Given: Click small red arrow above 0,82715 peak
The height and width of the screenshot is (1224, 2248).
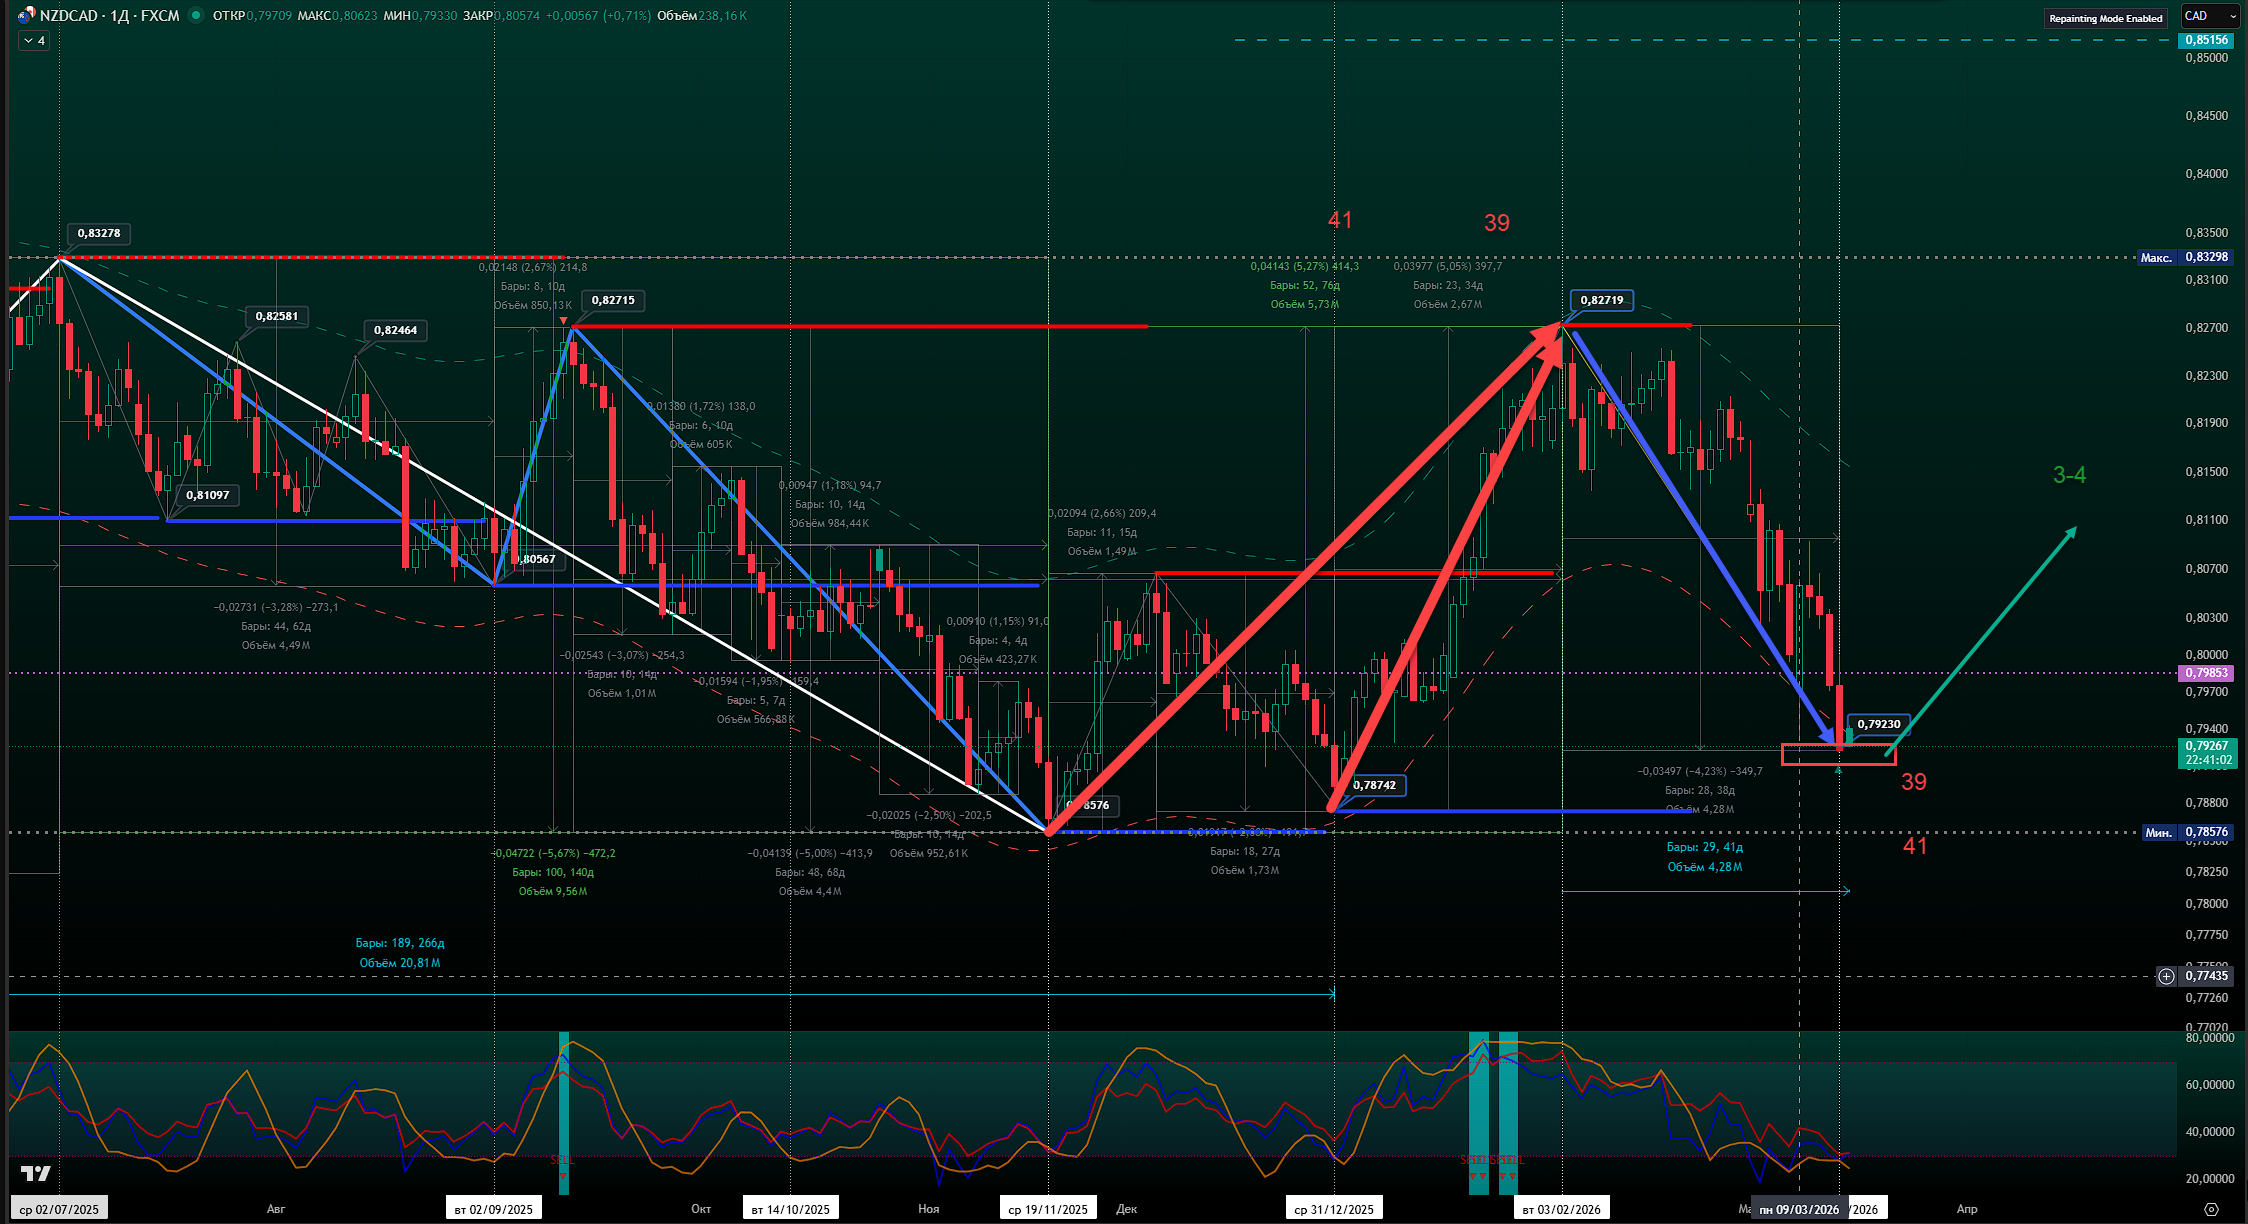Looking at the screenshot, I should coord(563,321).
